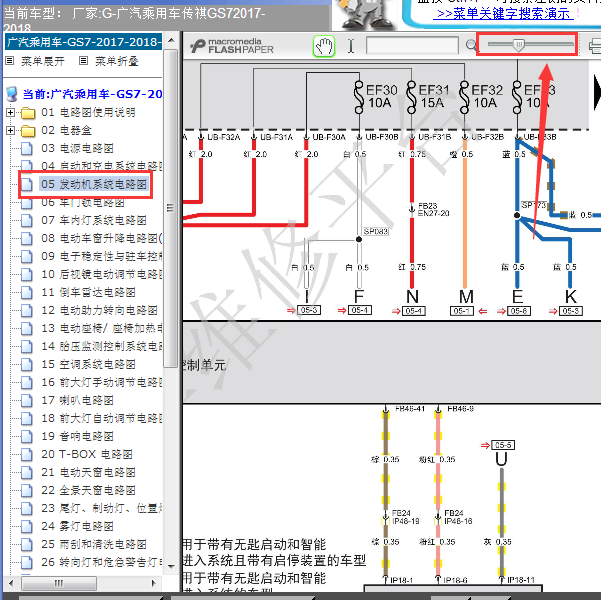The width and height of the screenshot is (601, 600).
Task: Click the Macromedia FlashPaper logo
Action: point(232,46)
